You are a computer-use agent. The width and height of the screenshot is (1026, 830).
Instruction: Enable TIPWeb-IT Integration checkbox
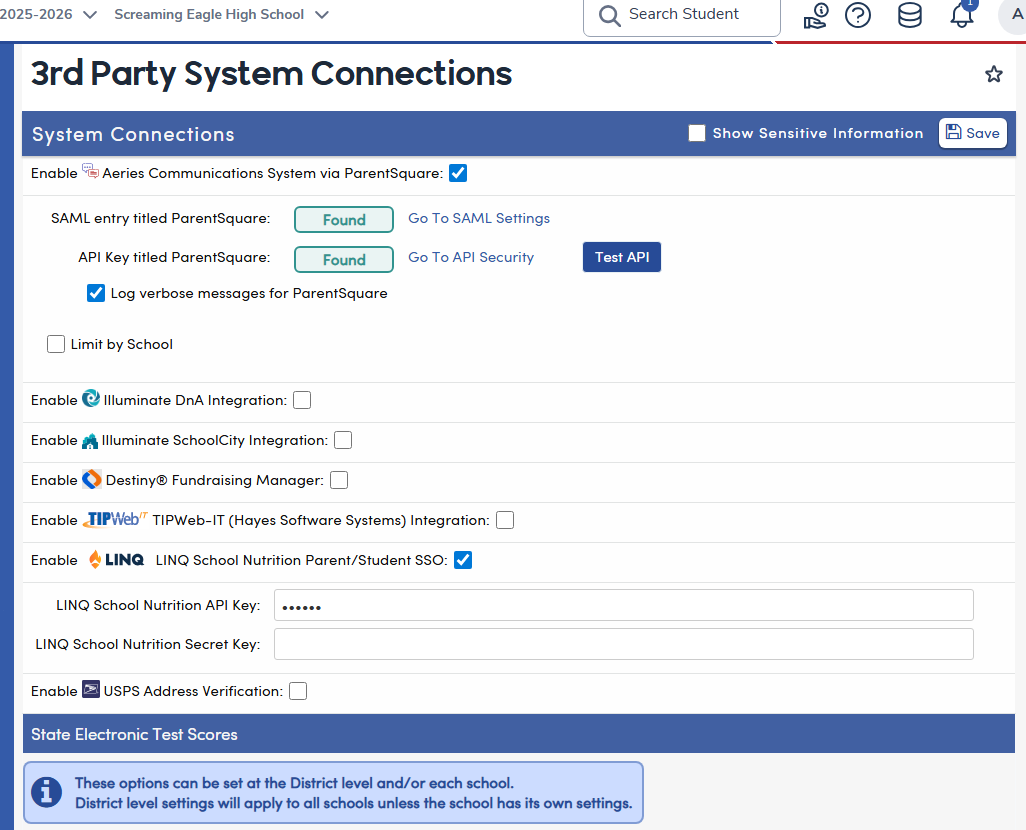pyautogui.click(x=505, y=520)
